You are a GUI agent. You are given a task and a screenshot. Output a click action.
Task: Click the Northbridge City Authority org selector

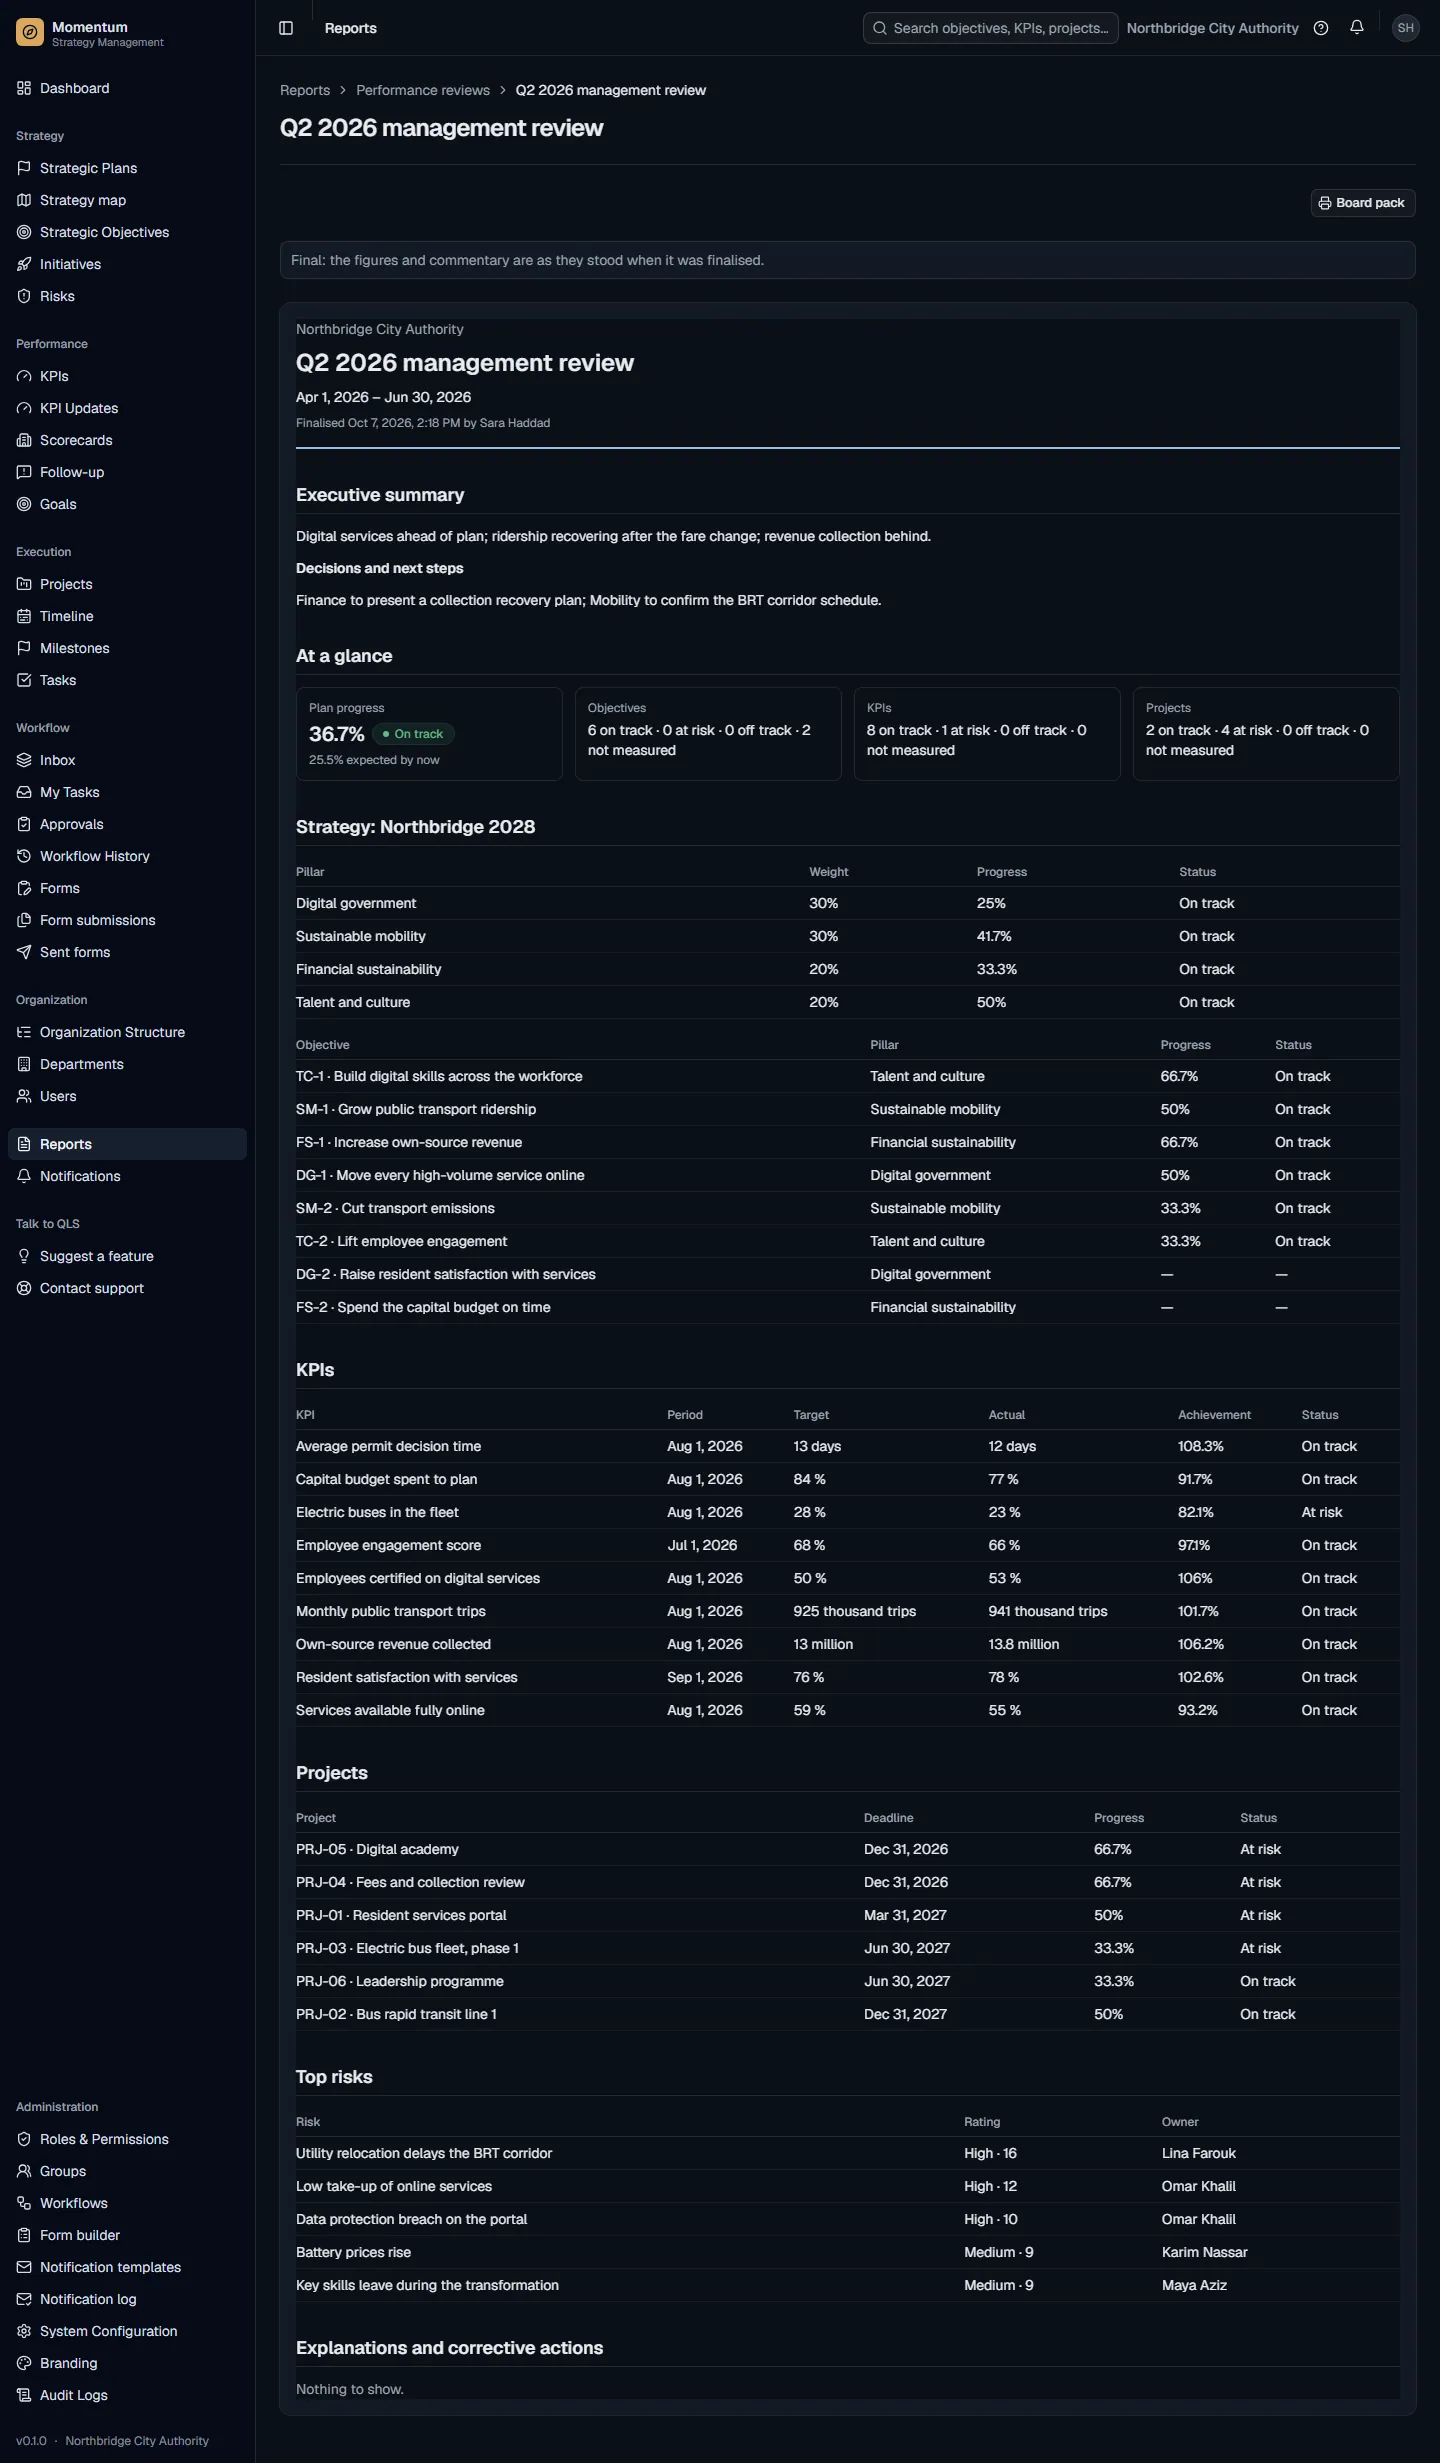pyautogui.click(x=1212, y=28)
